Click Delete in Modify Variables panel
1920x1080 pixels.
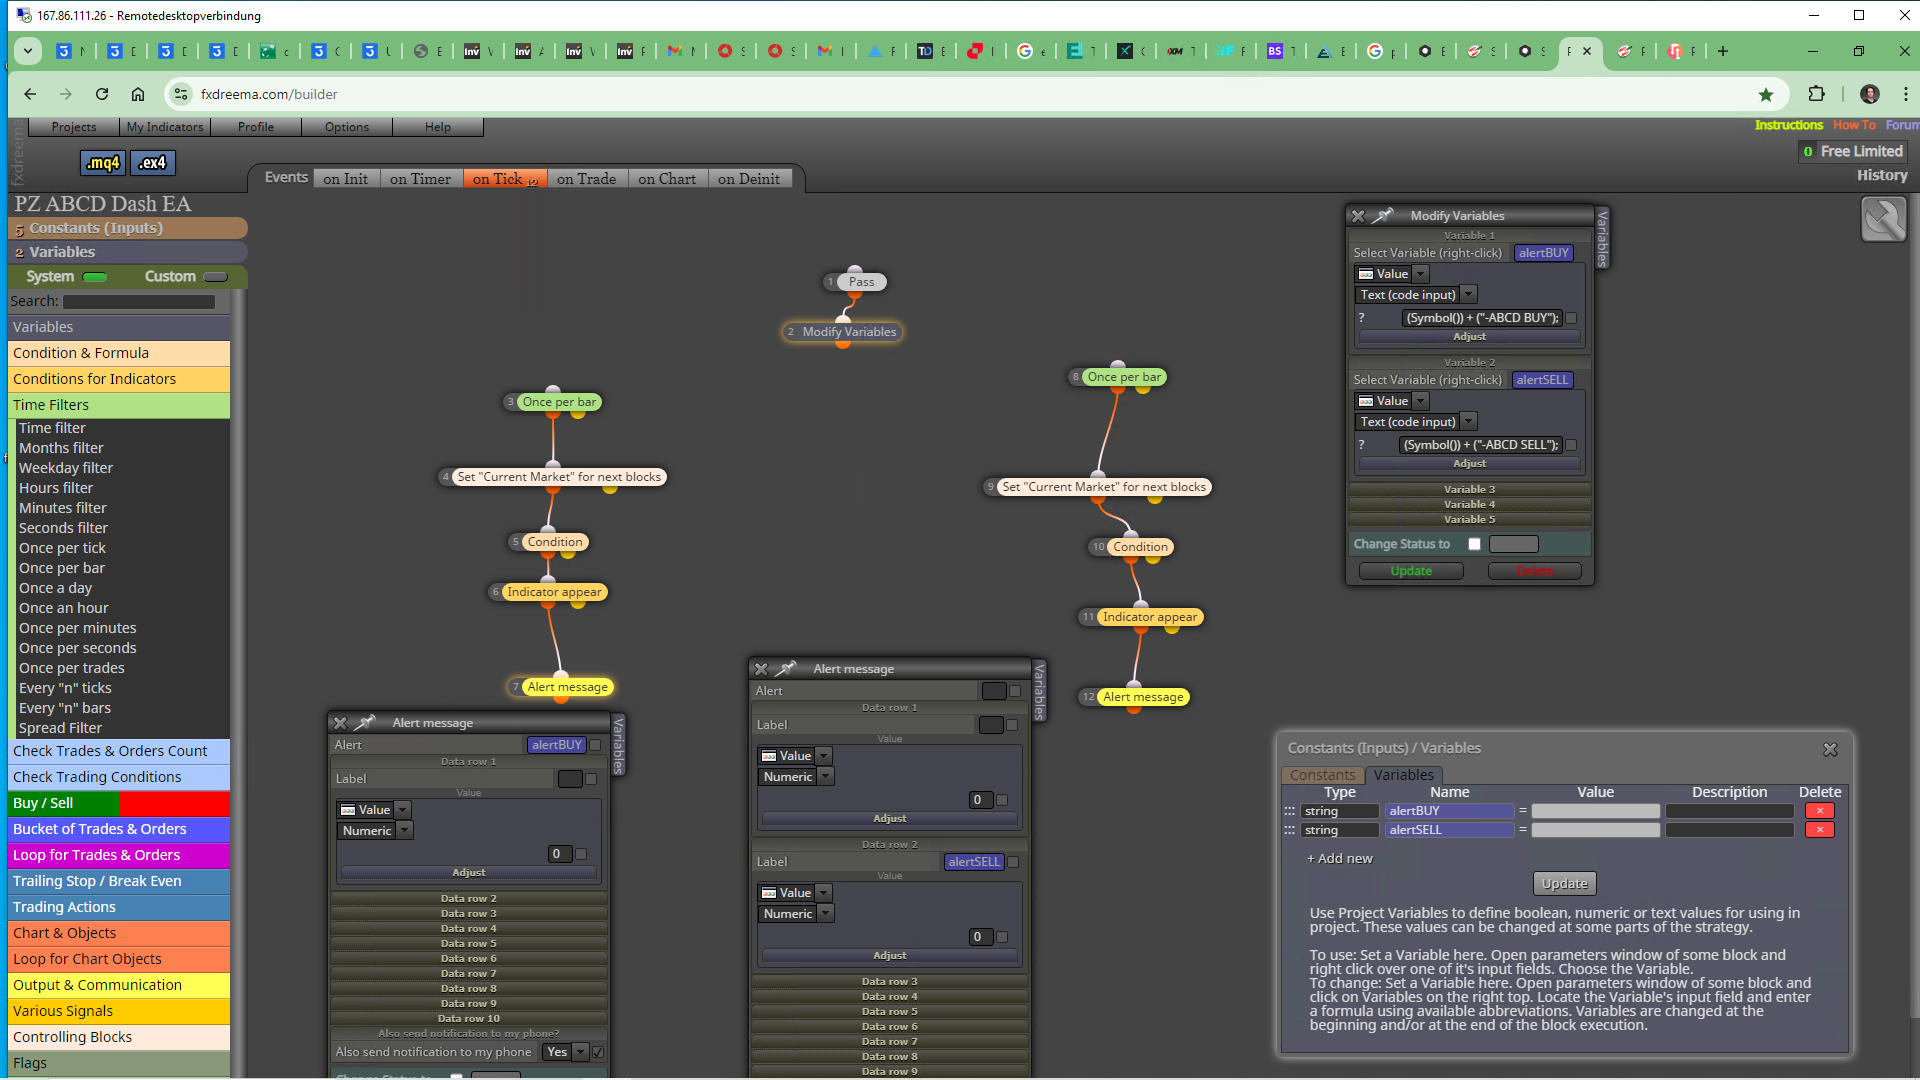click(x=1535, y=571)
